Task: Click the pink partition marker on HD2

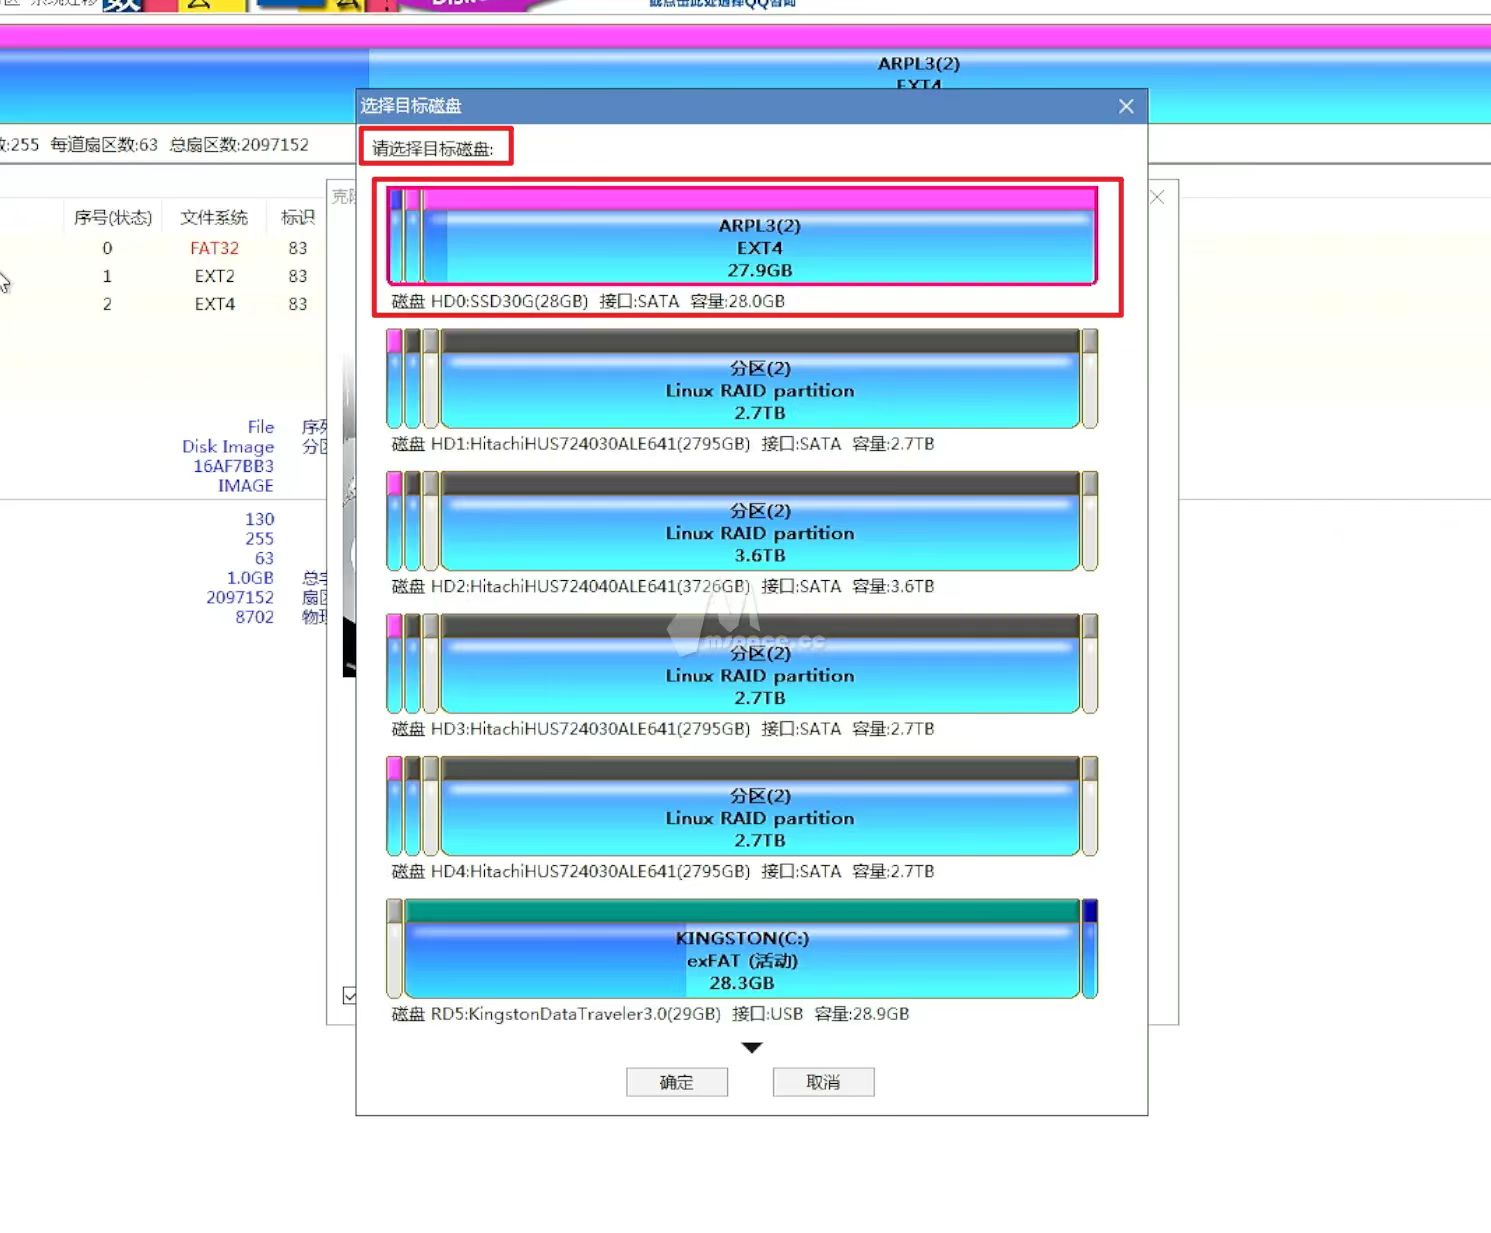Action: point(396,483)
